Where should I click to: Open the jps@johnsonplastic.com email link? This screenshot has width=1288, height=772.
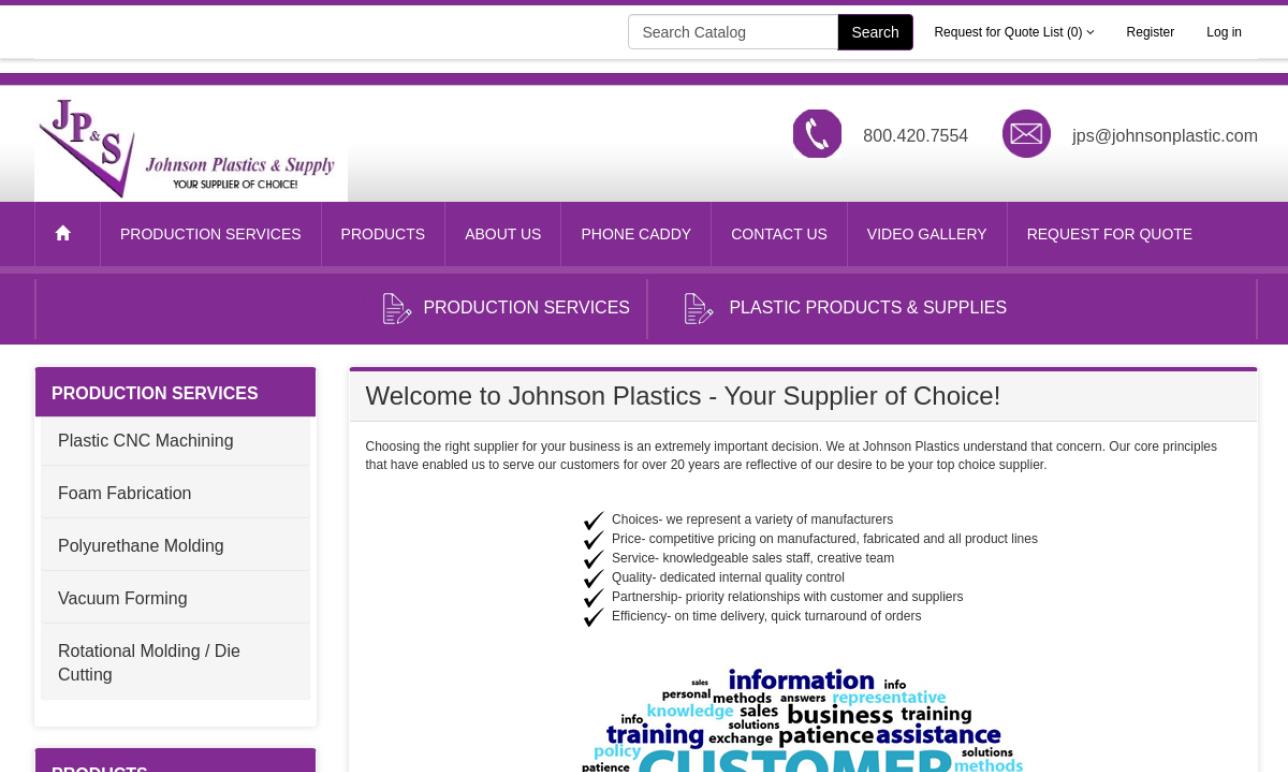pos(1164,135)
